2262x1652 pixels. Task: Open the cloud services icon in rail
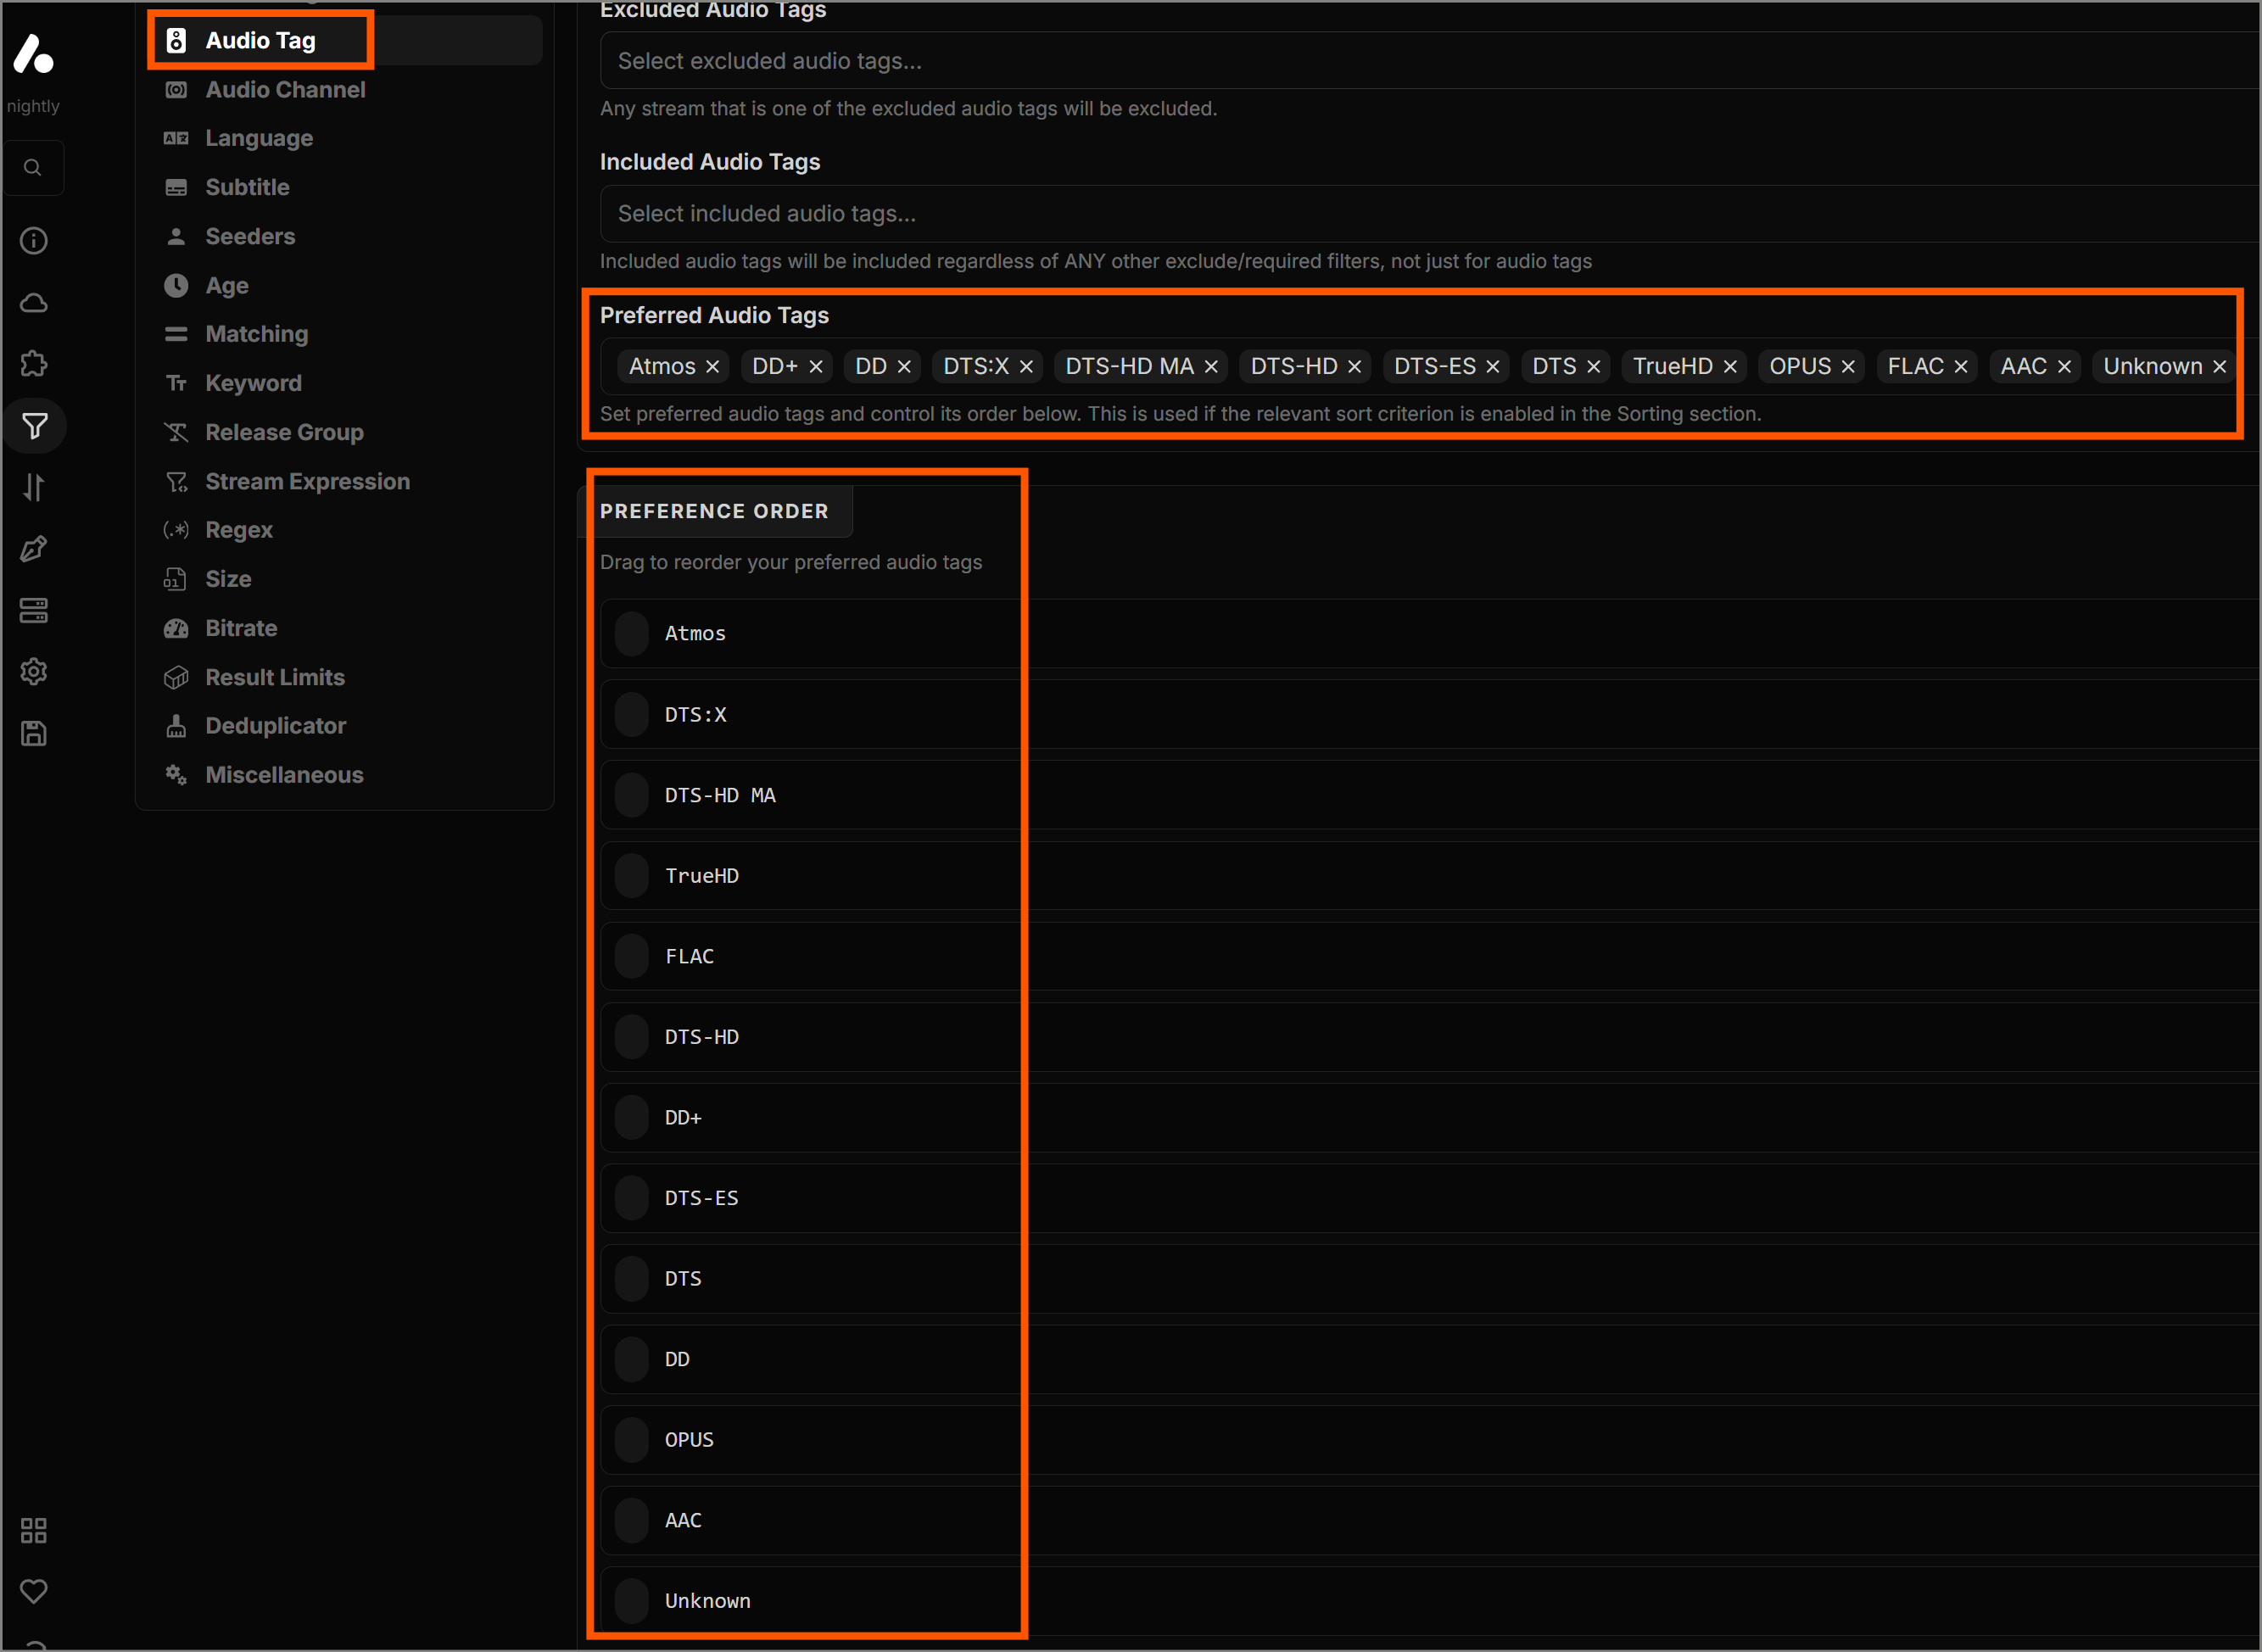34,303
